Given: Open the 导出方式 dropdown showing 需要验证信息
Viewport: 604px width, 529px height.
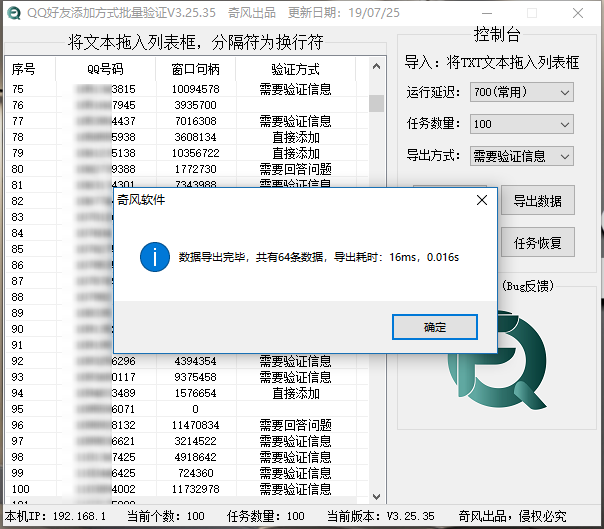Looking at the screenshot, I should click(x=522, y=156).
